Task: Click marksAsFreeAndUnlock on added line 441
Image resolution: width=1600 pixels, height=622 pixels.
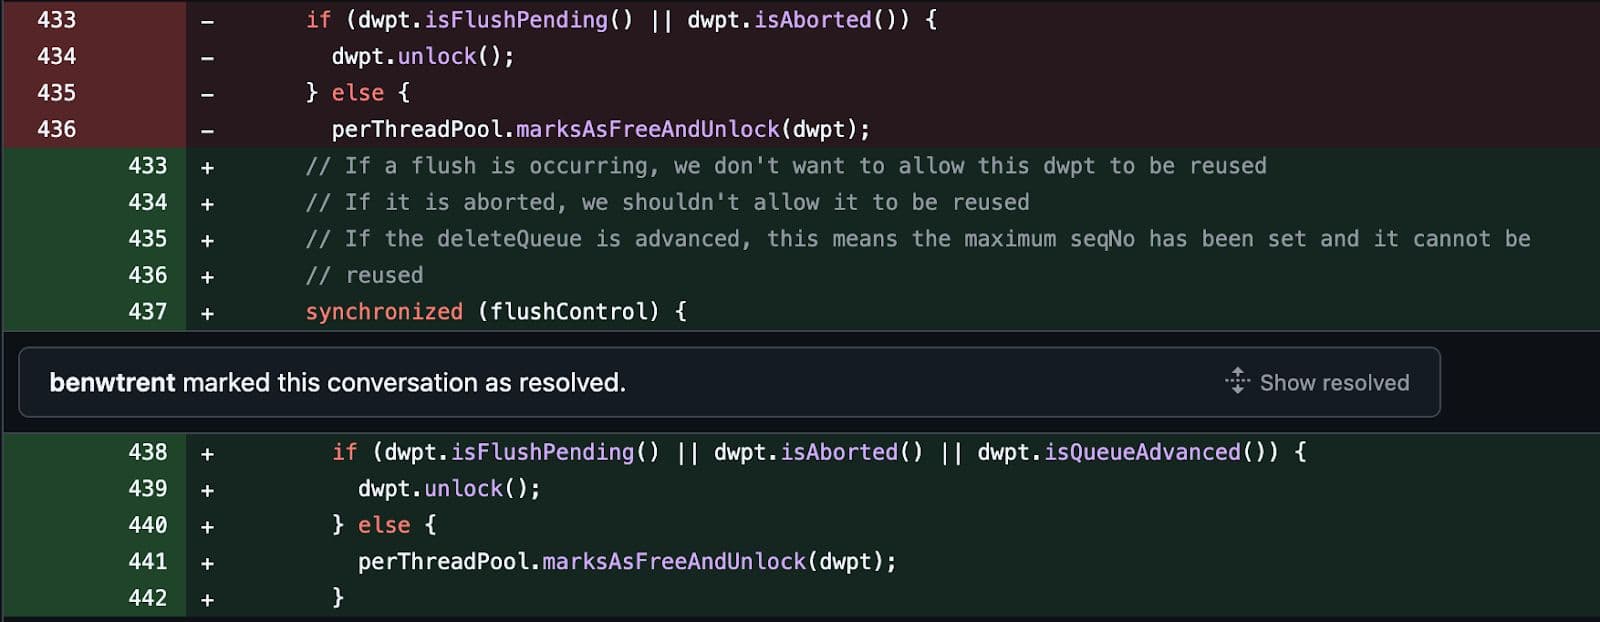Action: [673, 561]
